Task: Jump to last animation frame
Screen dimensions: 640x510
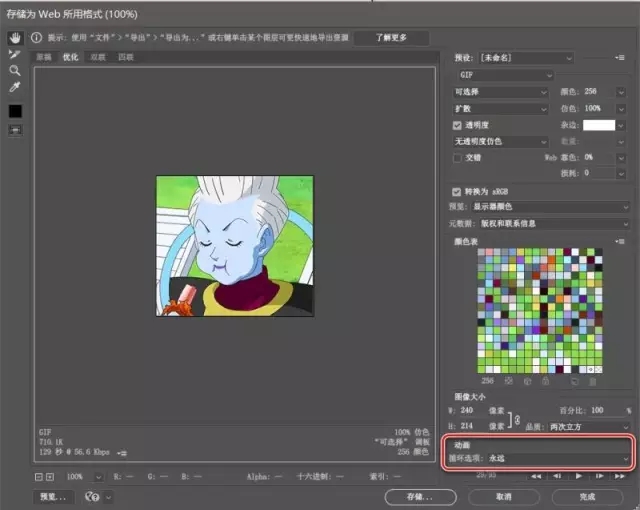Action: pos(620,476)
